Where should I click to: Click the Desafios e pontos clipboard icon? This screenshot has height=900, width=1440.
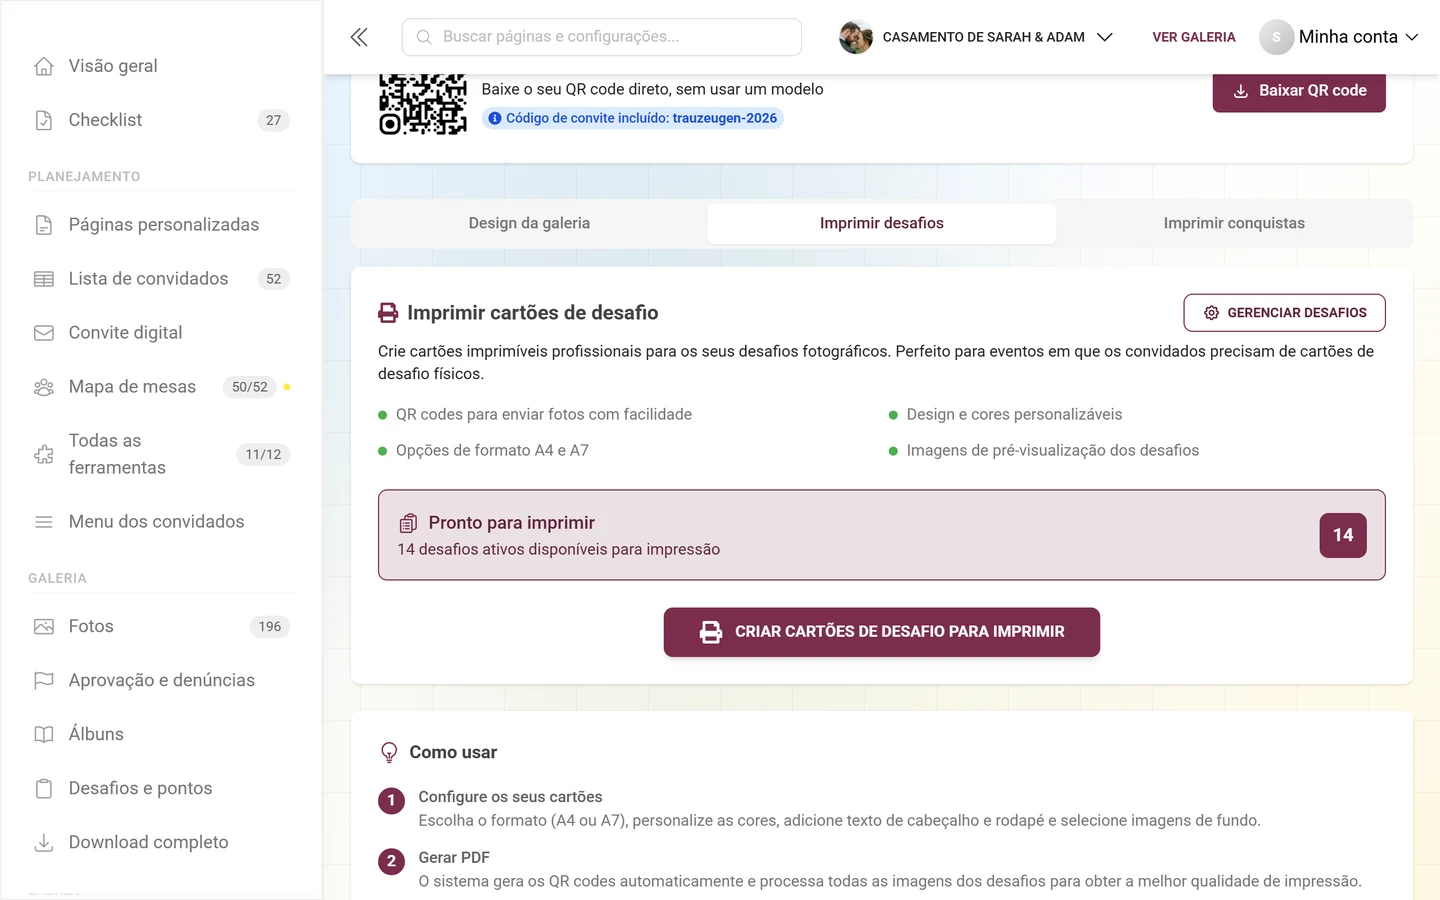pos(44,789)
